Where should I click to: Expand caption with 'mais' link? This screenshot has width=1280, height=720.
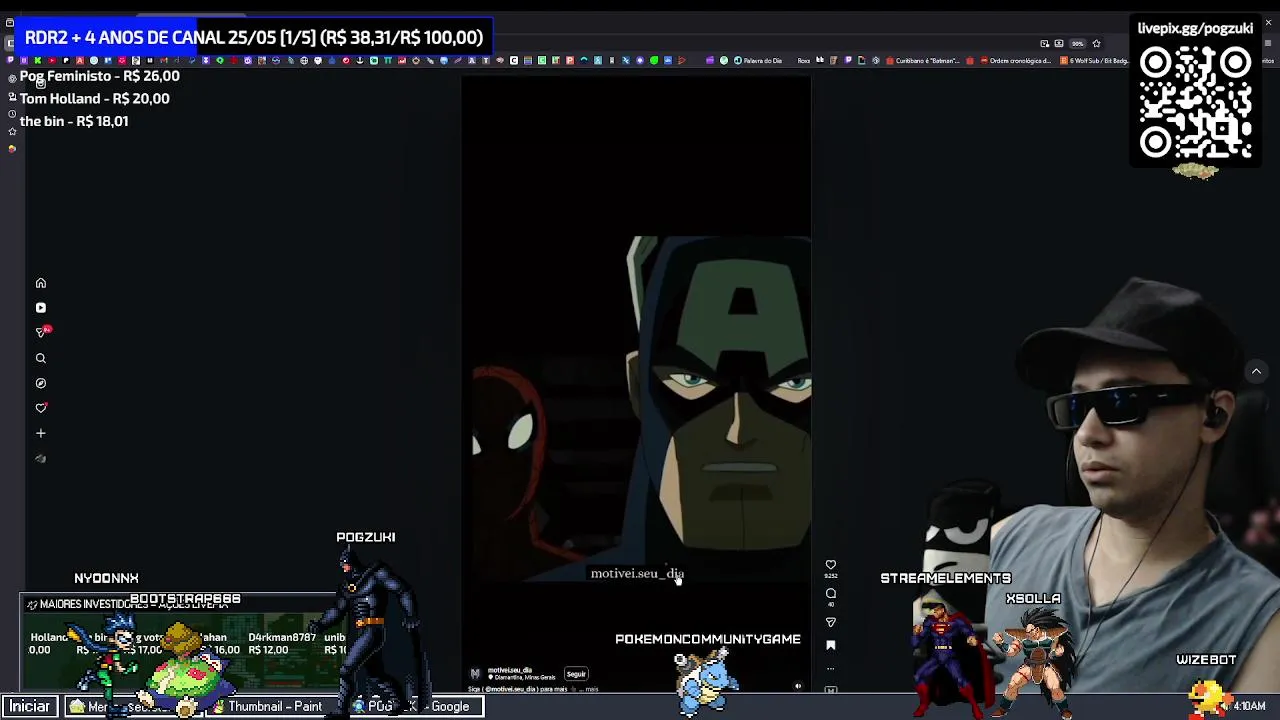[591, 689]
